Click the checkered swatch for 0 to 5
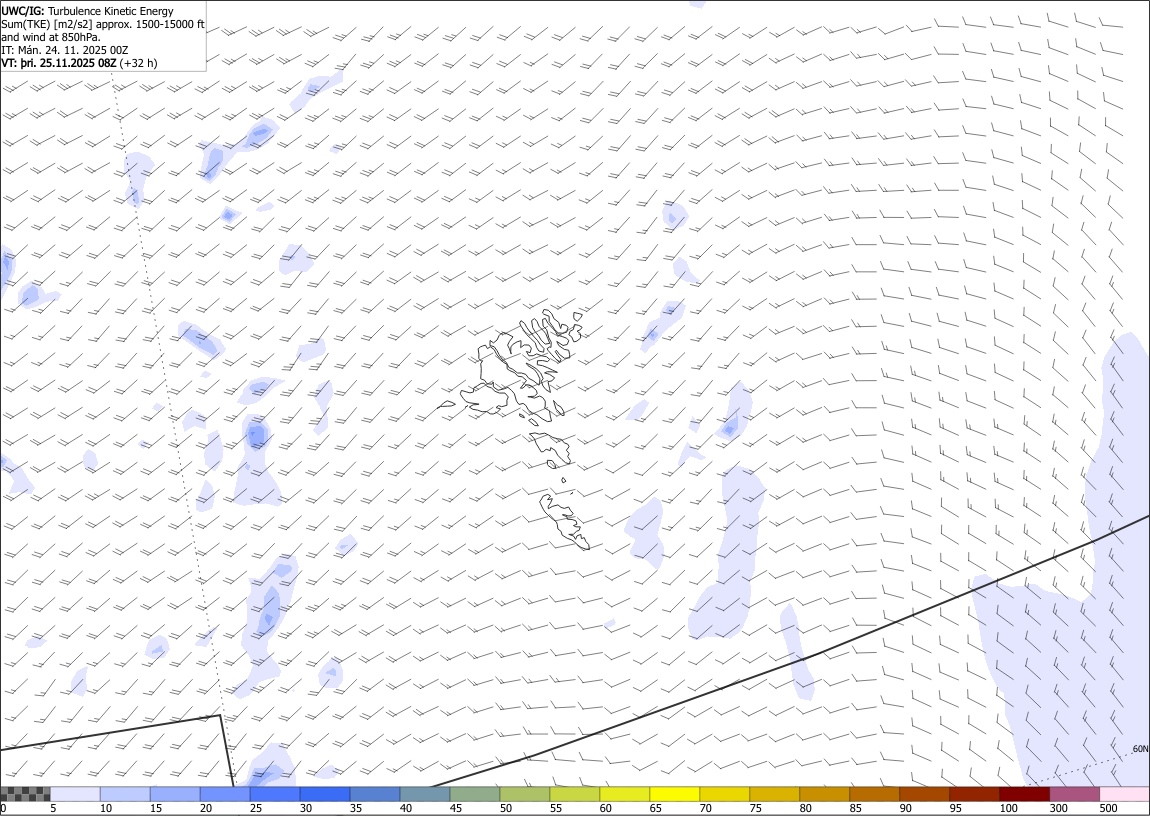Image resolution: width=1150 pixels, height=816 pixels. [26, 794]
